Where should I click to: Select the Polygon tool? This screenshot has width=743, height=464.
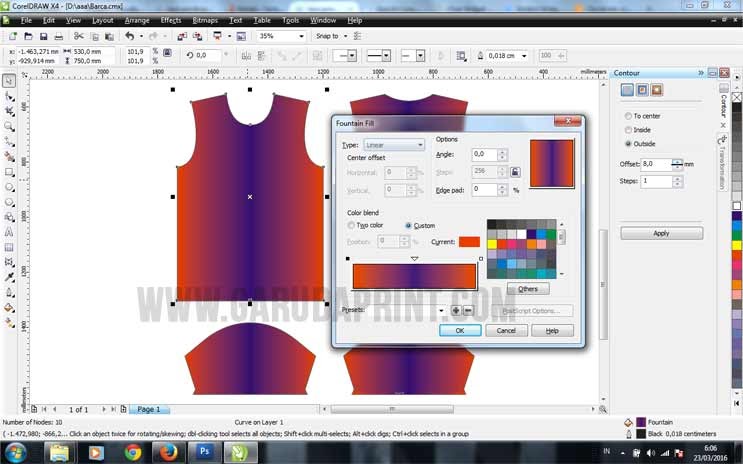(9, 202)
